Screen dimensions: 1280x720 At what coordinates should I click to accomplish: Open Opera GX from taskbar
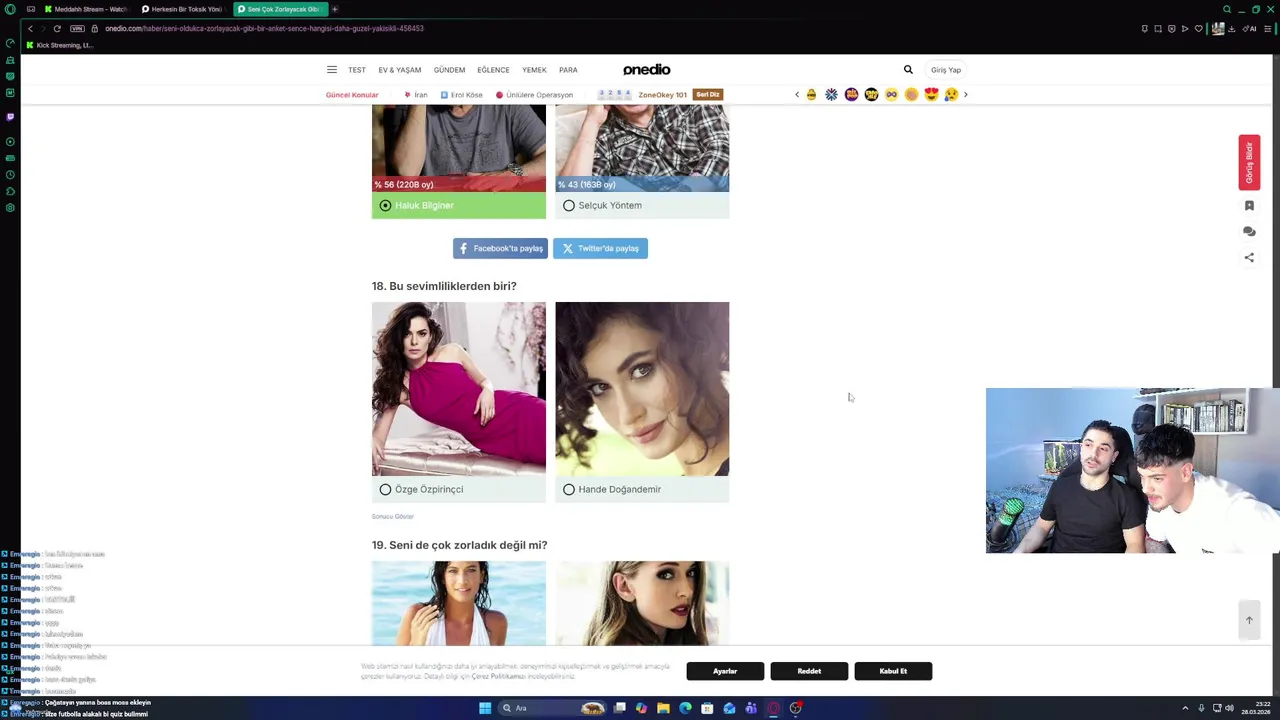pyautogui.click(x=773, y=708)
